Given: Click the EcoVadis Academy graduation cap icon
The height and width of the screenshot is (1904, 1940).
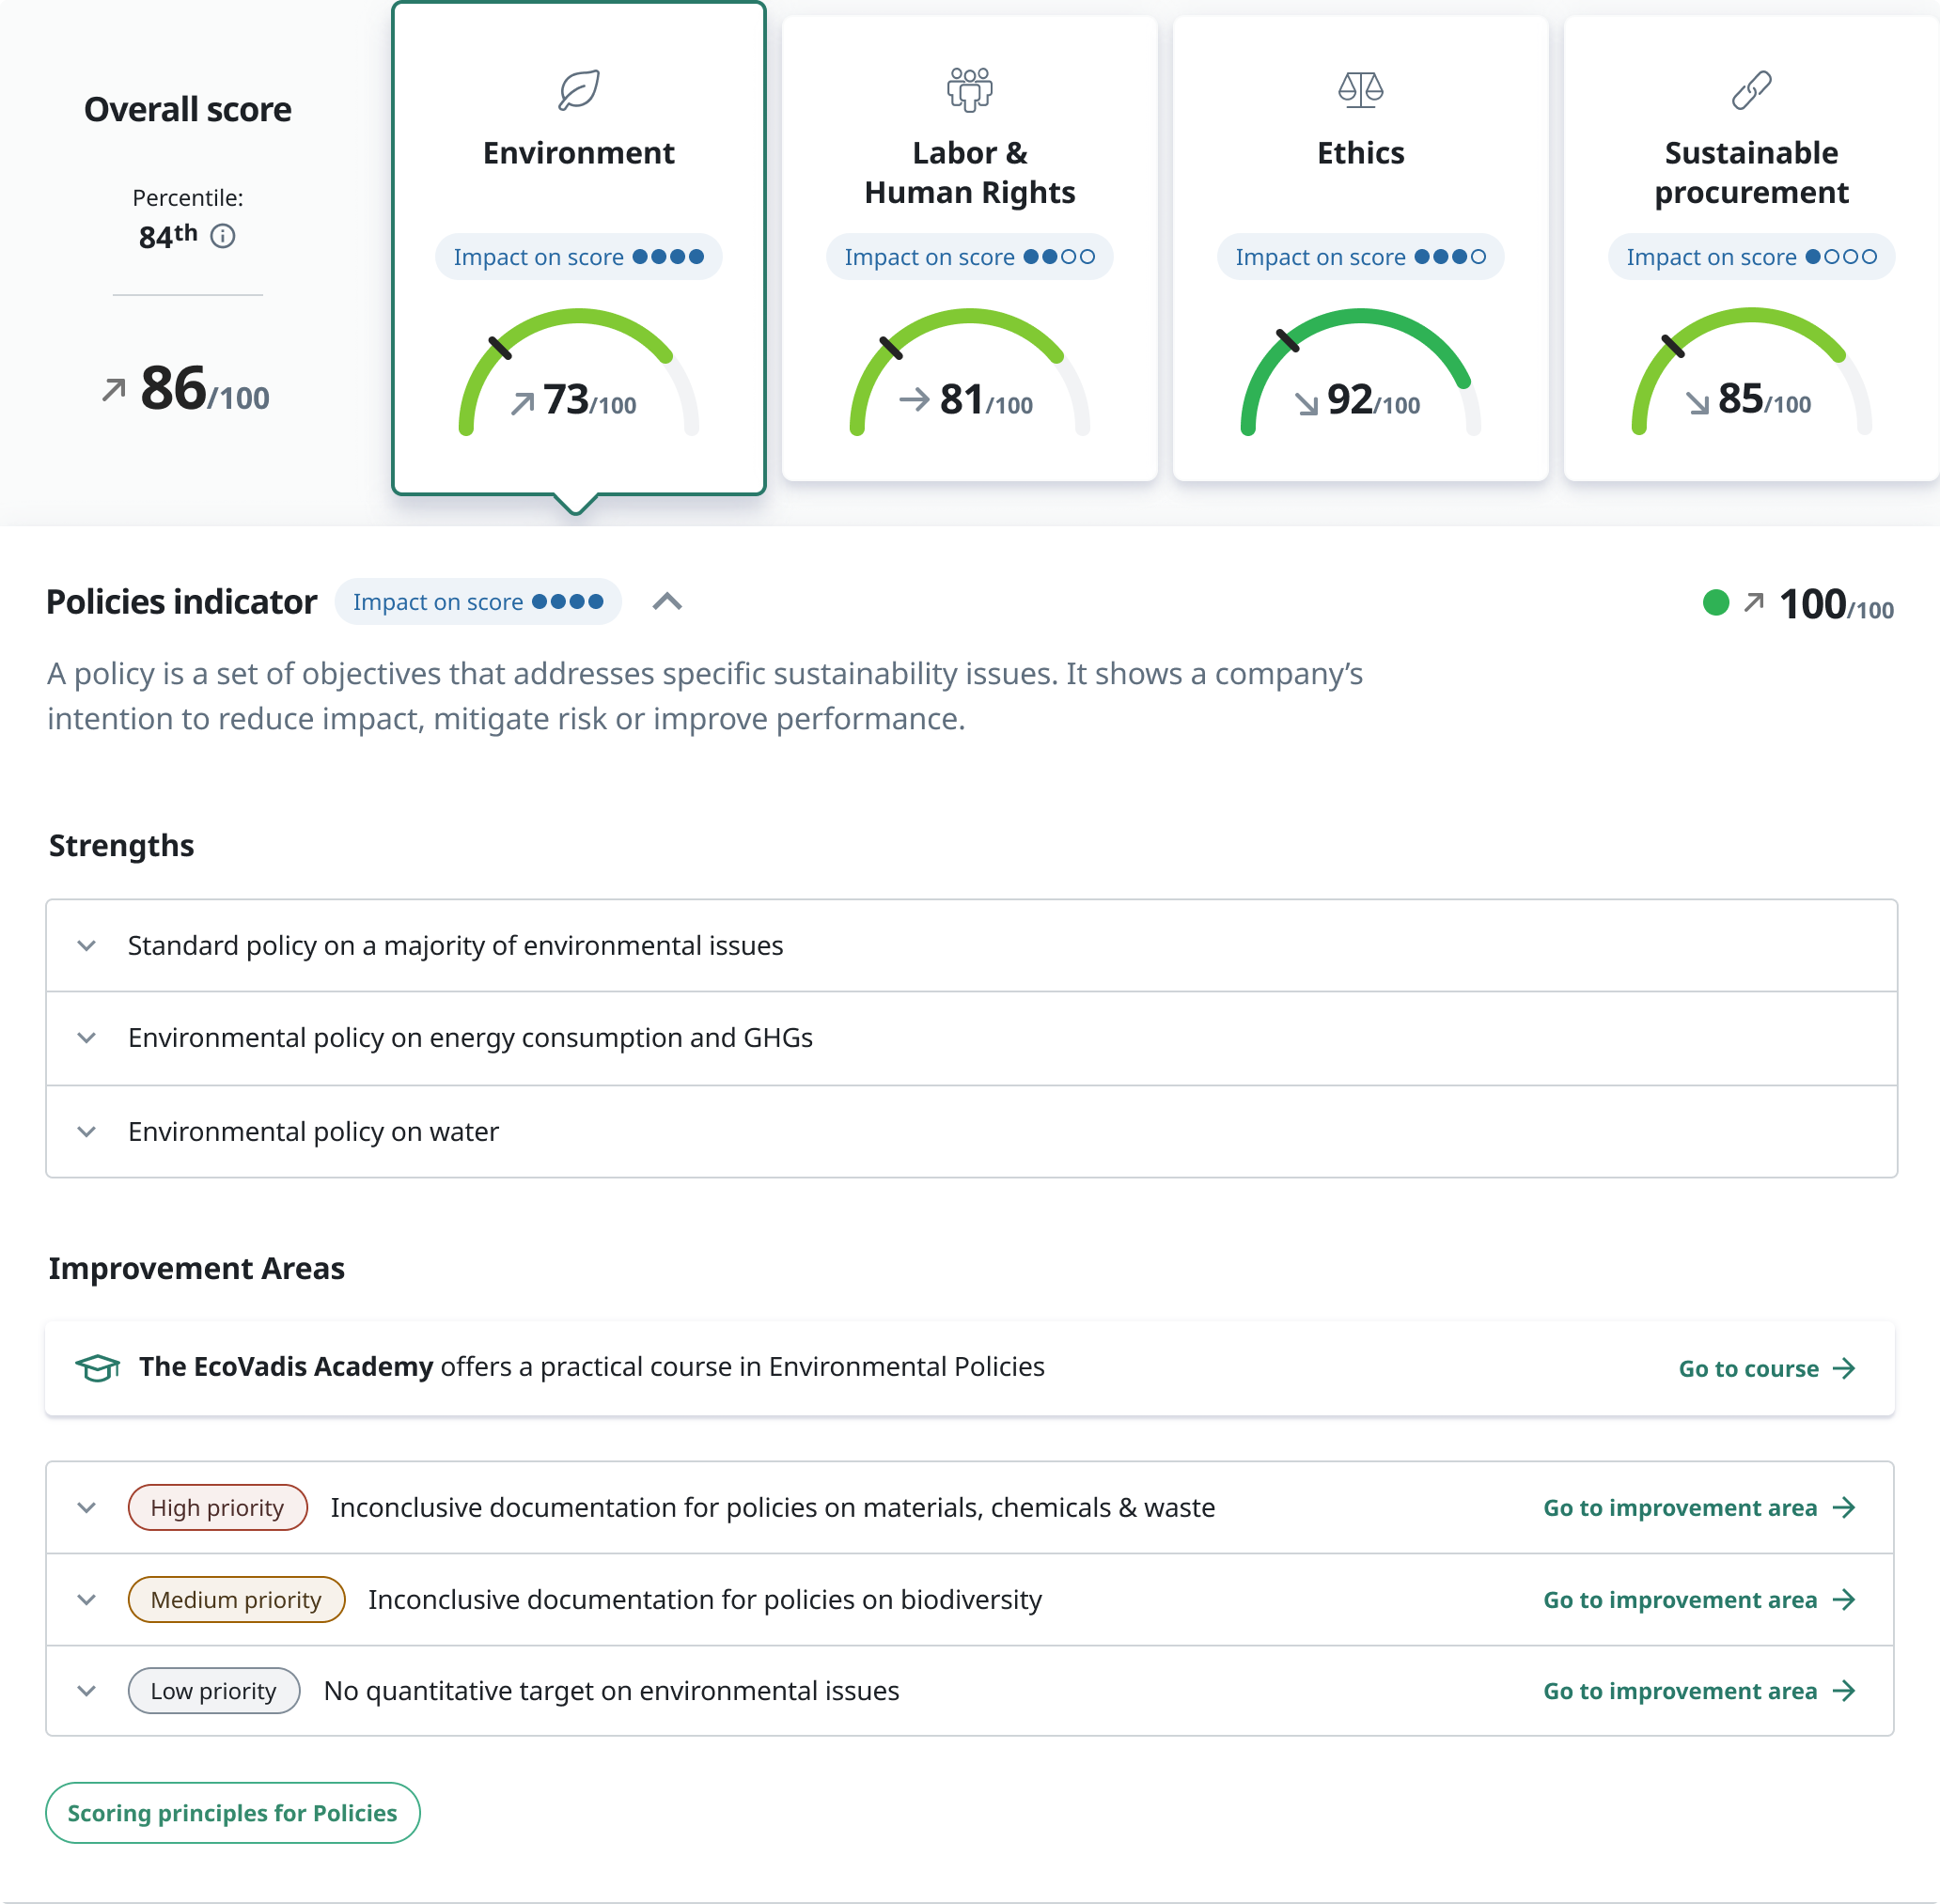Looking at the screenshot, I should [x=98, y=1367].
